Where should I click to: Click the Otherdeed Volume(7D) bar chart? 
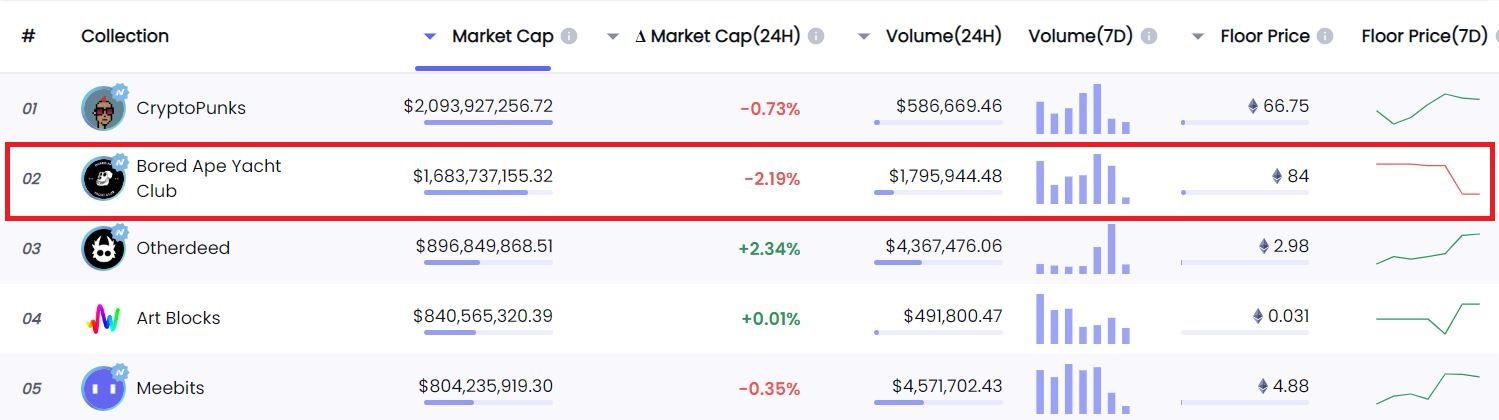point(1083,250)
